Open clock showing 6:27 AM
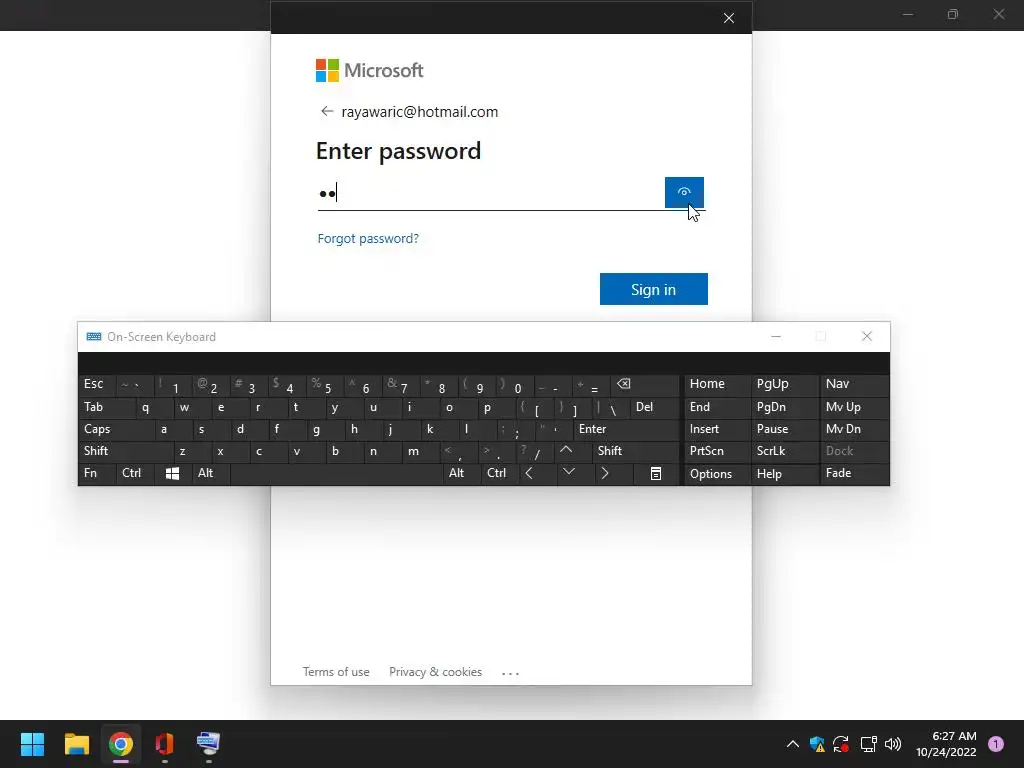The height and width of the screenshot is (768, 1024). pyautogui.click(x=946, y=744)
